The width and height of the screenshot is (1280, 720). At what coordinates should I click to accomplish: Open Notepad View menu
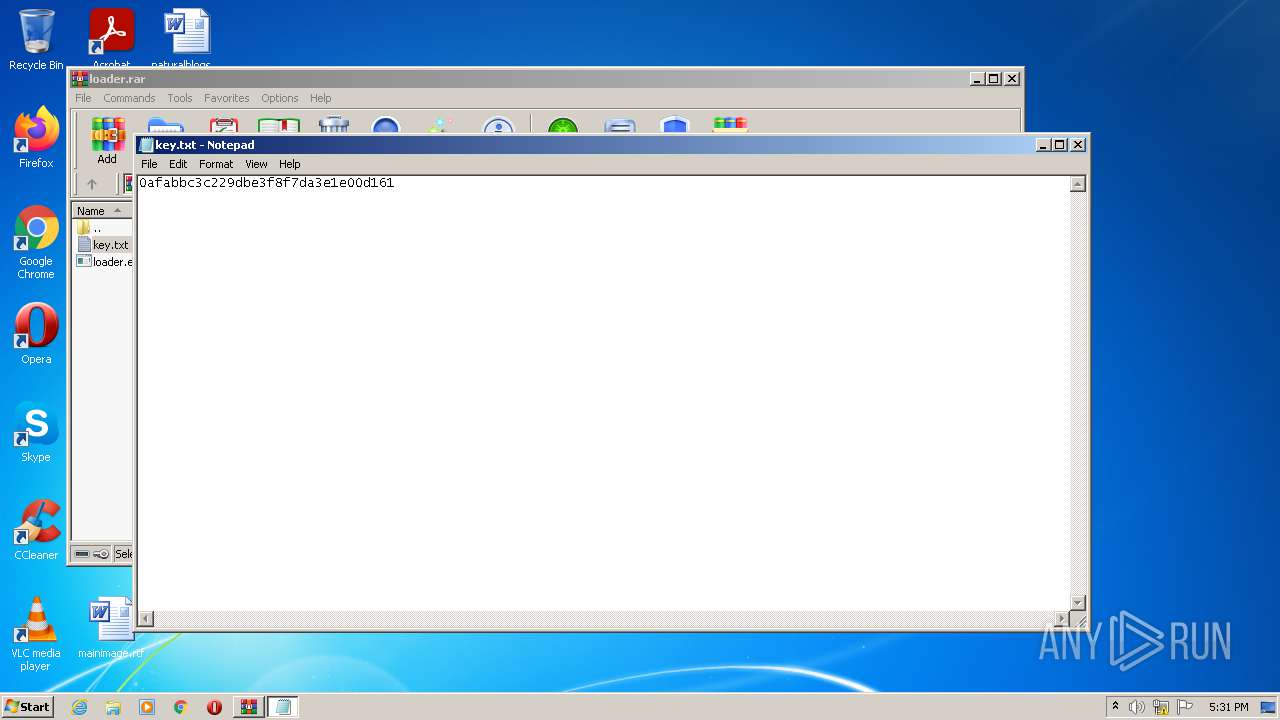pos(256,164)
